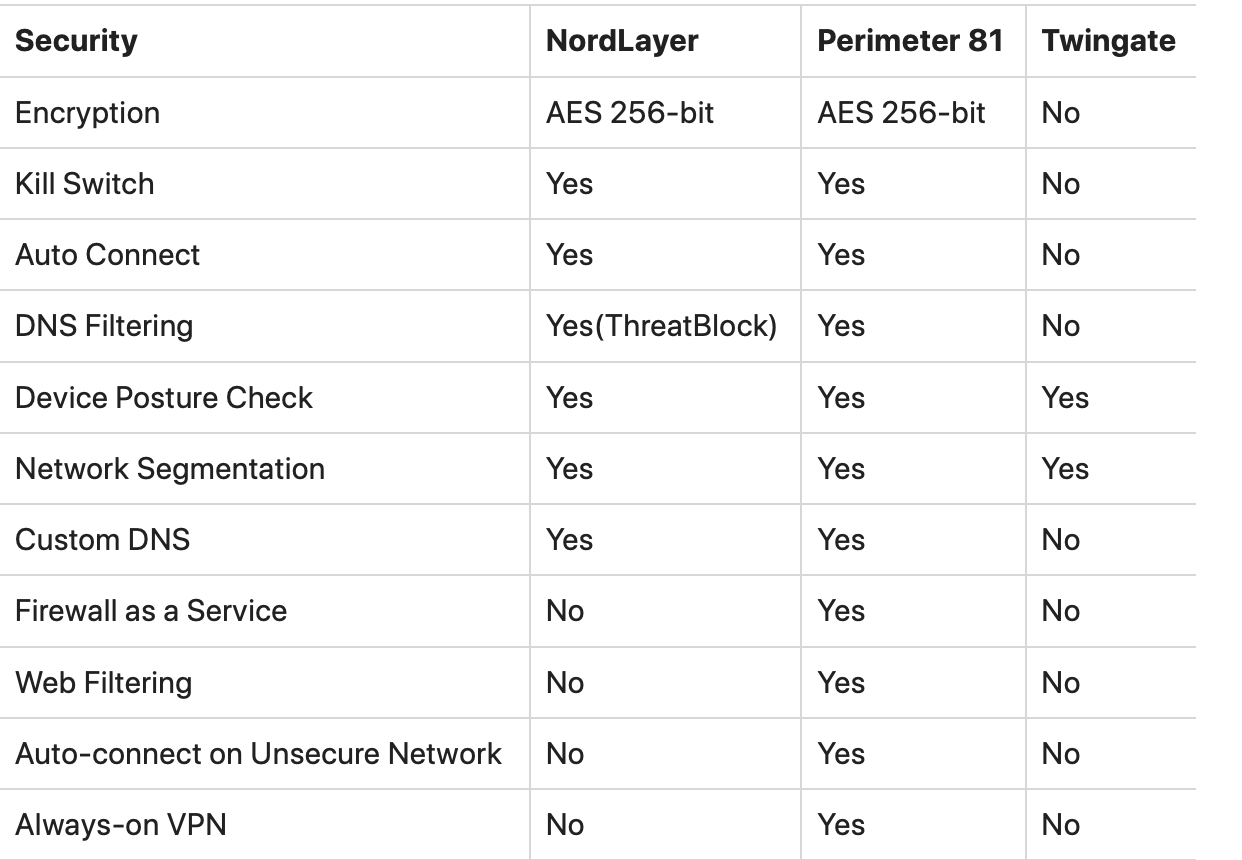The image size is (1242, 860).
Task: Click the Kill Switch row label
Action: [85, 184]
